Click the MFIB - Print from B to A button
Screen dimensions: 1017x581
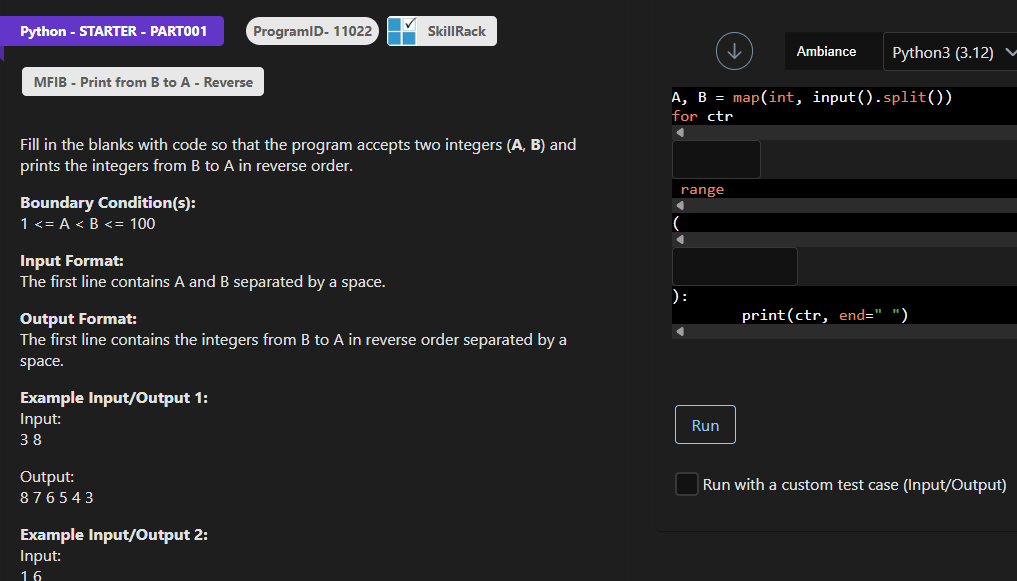[142, 81]
